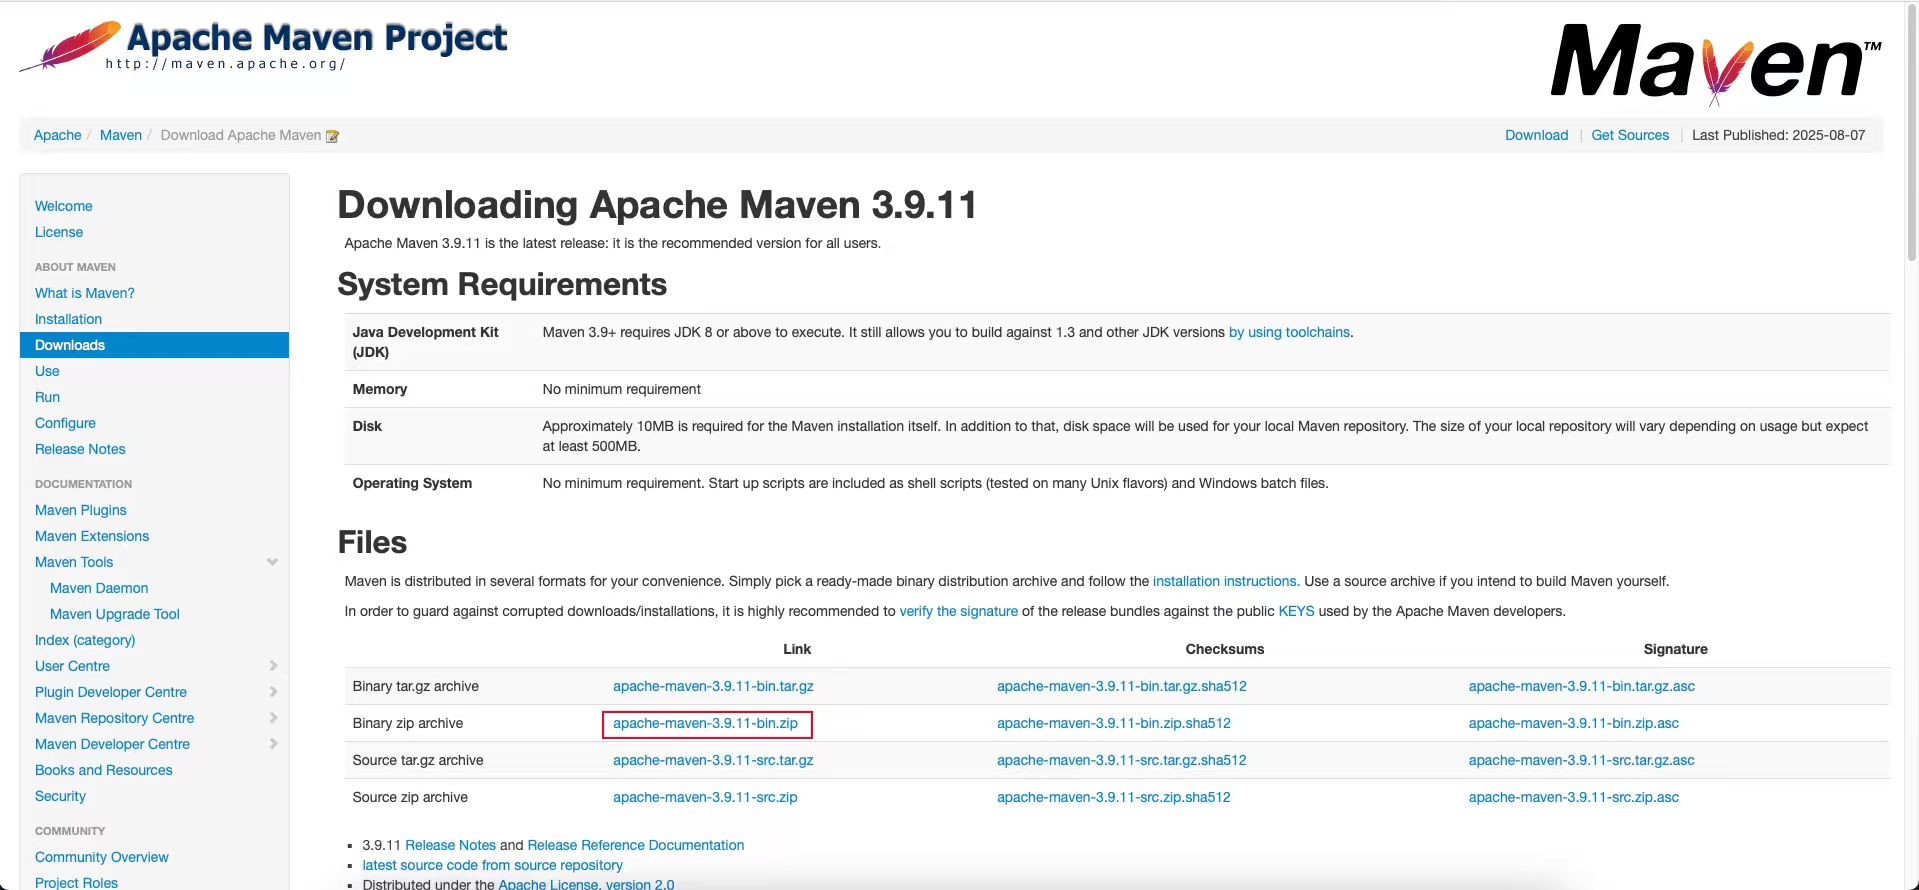This screenshot has height=890, width=1919.
Task: Expand the User Centre chevron
Action: point(273,666)
